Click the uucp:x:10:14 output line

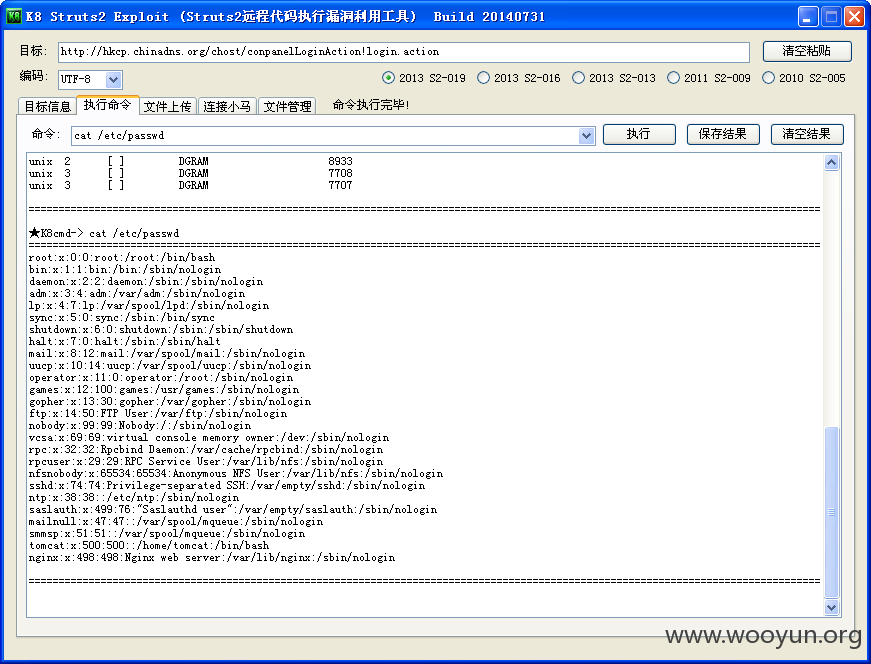tap(170, 366)
